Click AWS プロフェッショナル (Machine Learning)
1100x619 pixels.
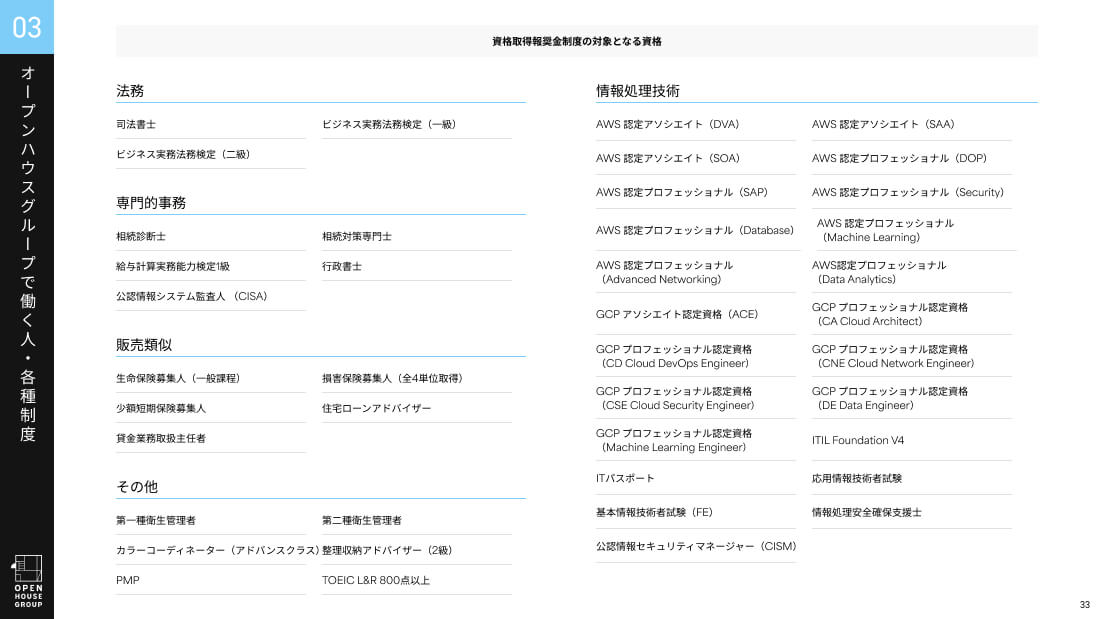[885, 230]
